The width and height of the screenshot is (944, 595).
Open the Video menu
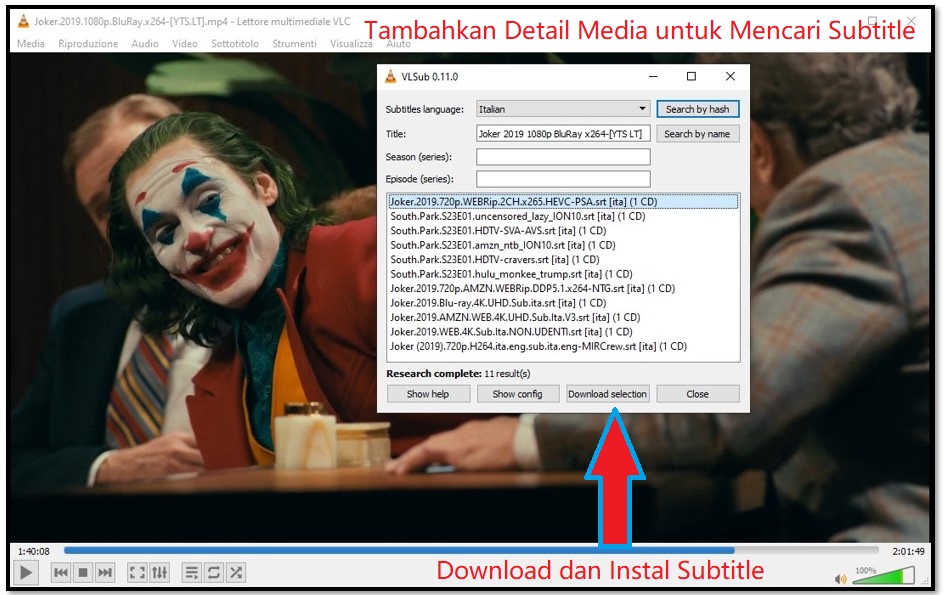point(185,43)
